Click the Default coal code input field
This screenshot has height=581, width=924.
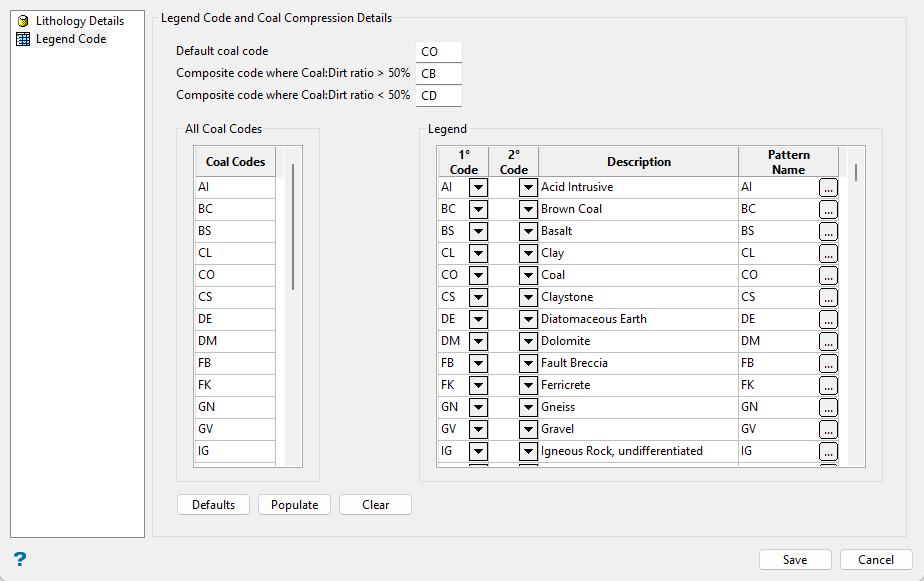(x=439, y=51)
